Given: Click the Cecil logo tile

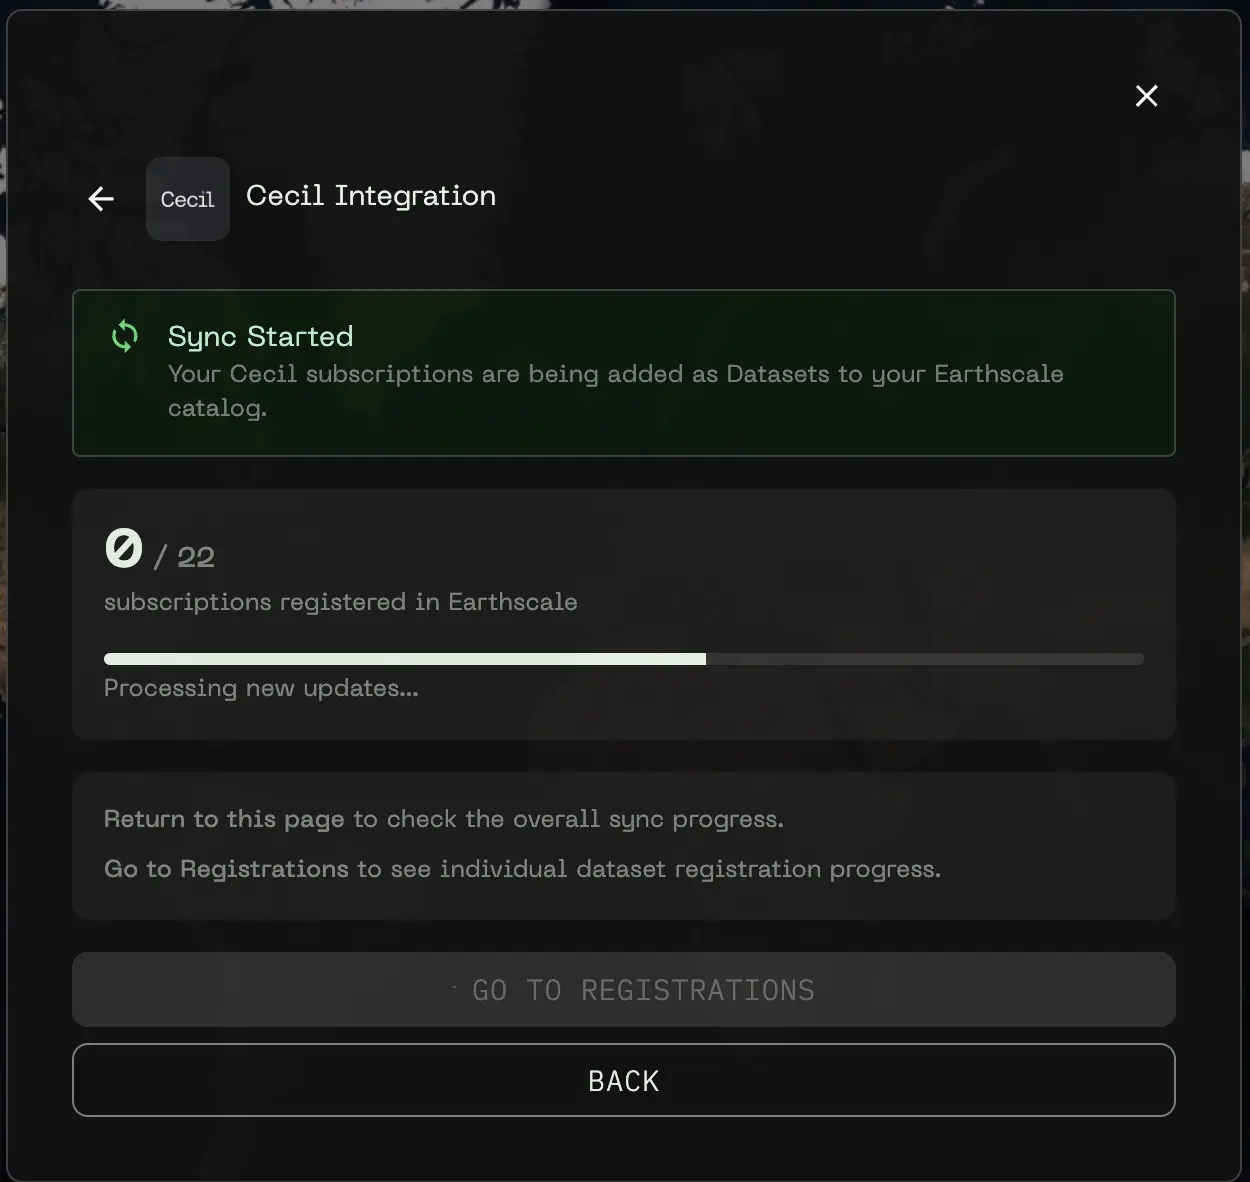Looking at the screenshot, I should (188, 199).
